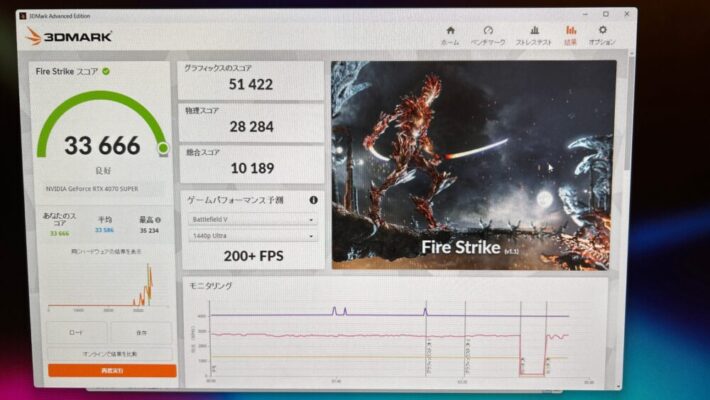
Task: Click the info icon next to 最高
Action: tap(158, 220)
